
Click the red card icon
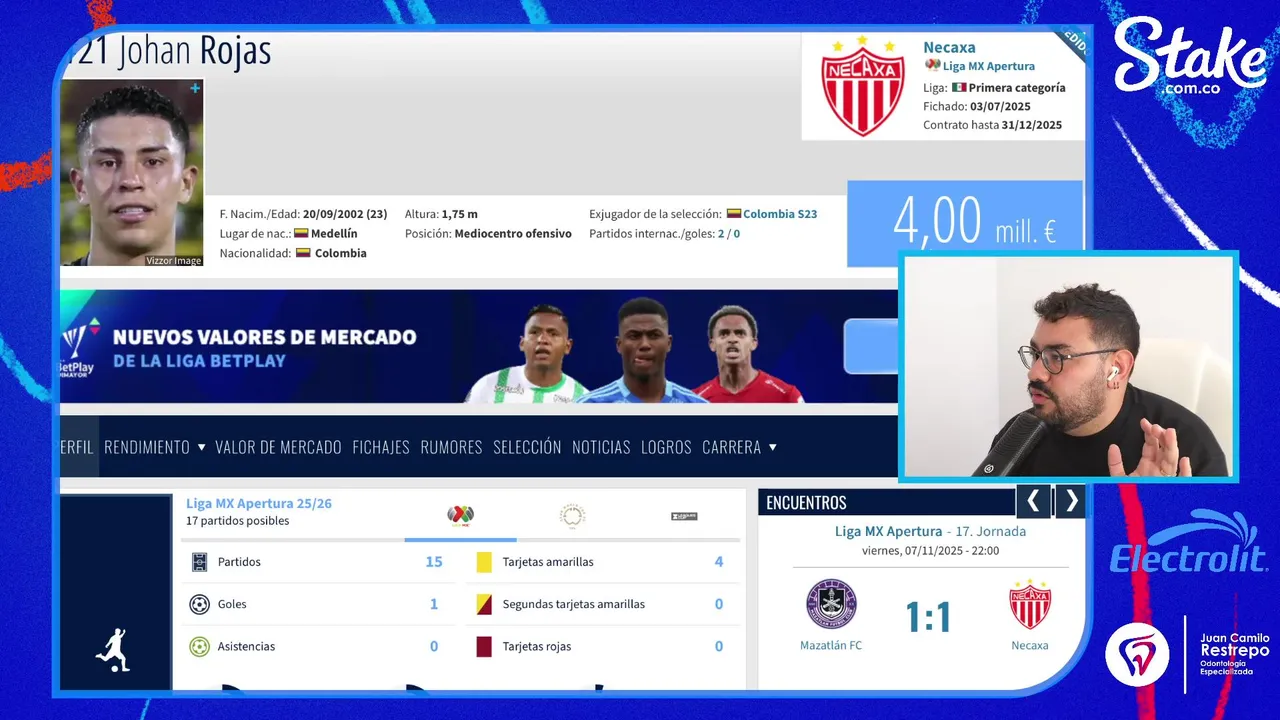(484, 646)
